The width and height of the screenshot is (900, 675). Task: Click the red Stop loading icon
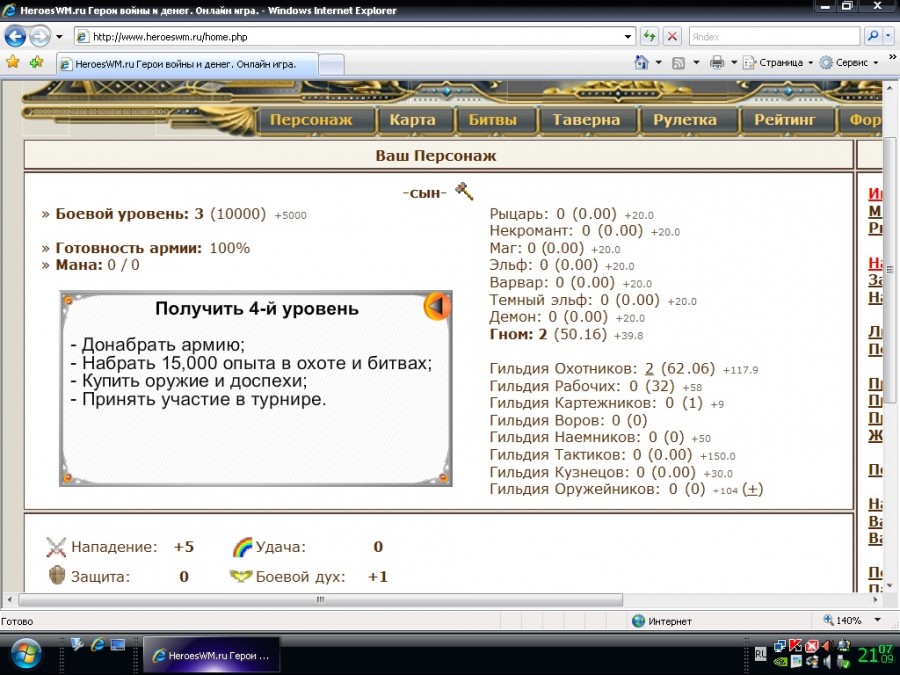[x=672, y=37]
